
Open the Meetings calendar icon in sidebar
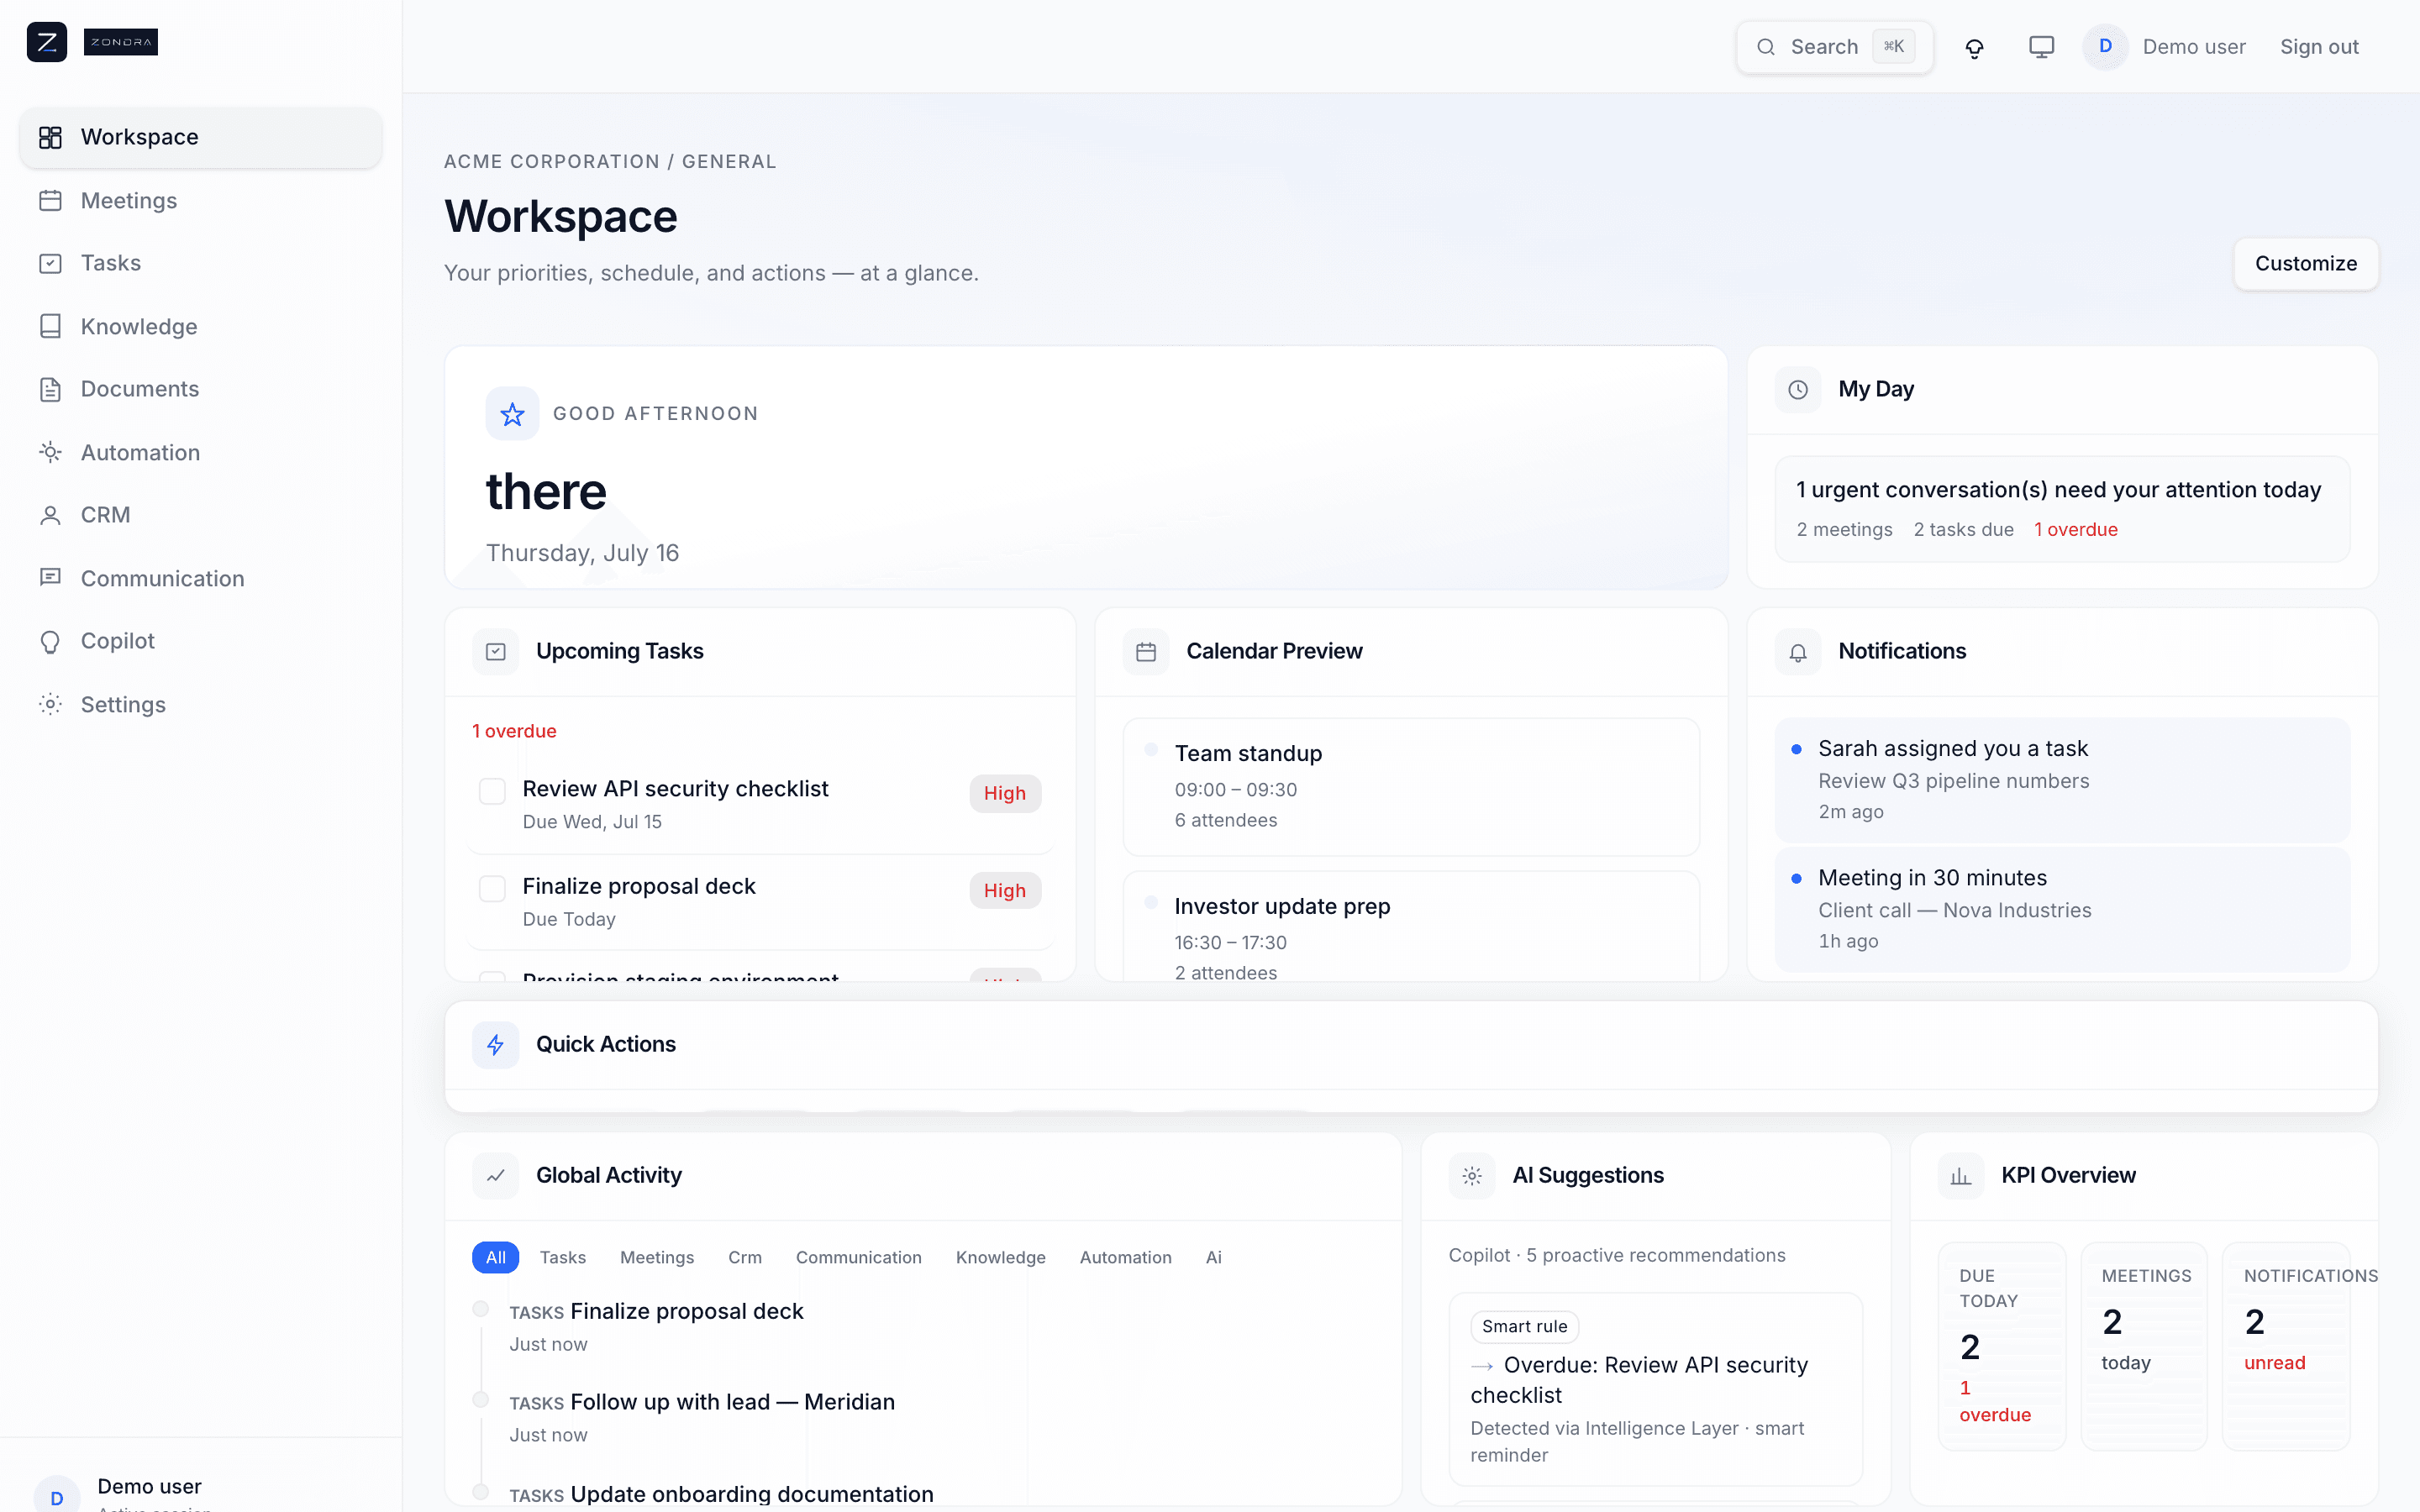(50, 201)
